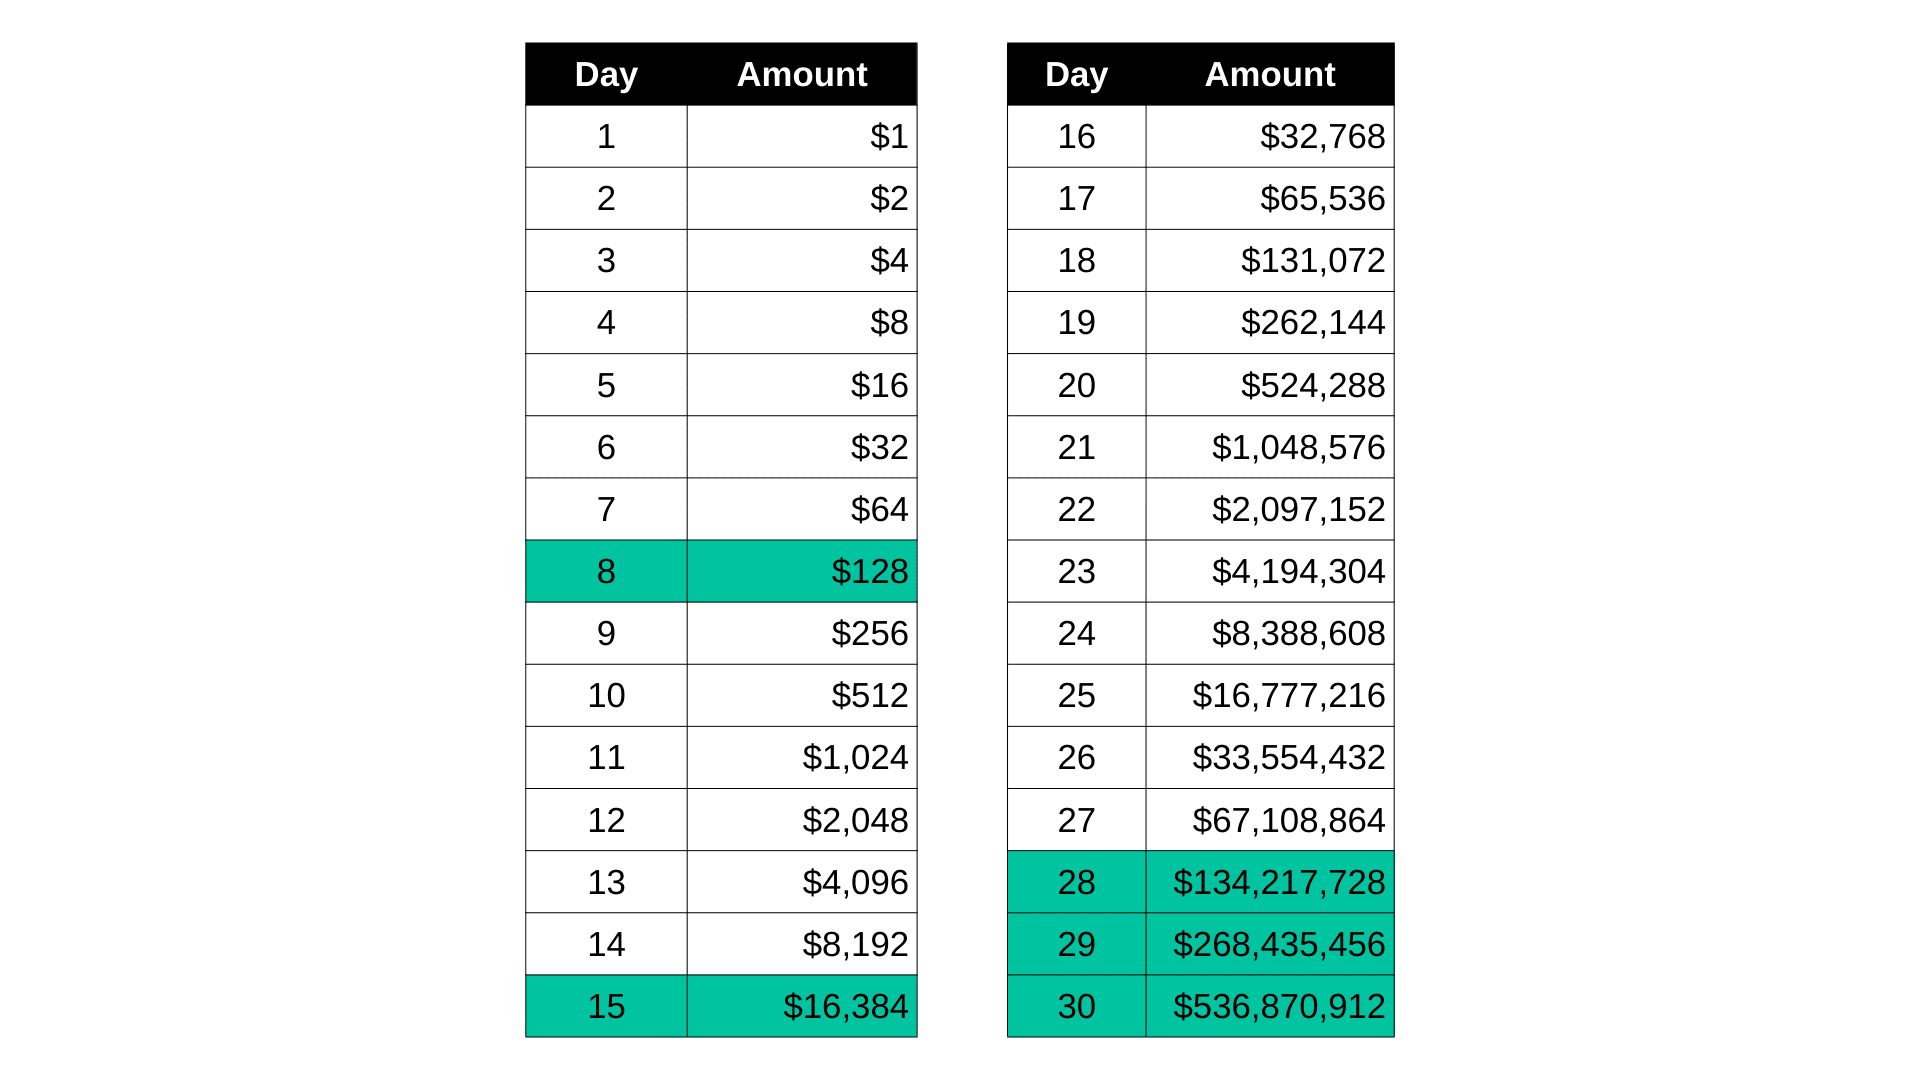Select the Day 30 cell
Screen dimensions: 1920x1080
tap(1076, 1006)
